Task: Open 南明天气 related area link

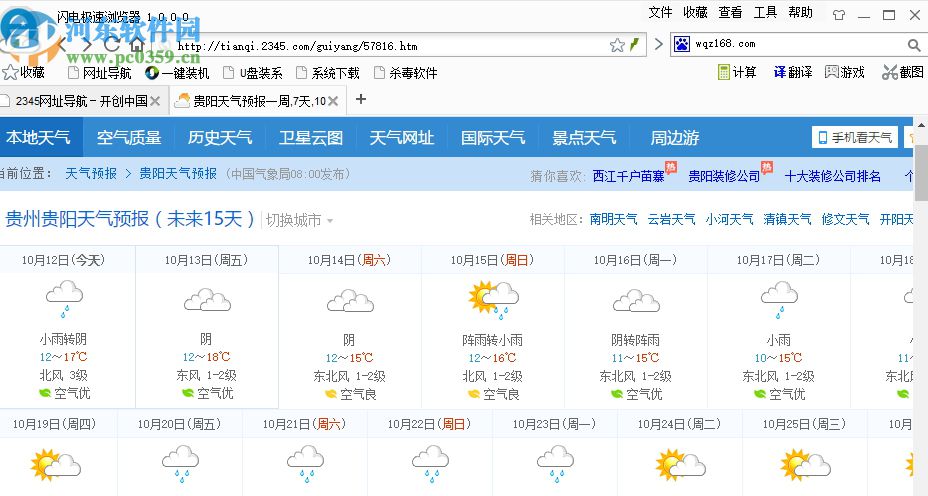Action: tap(613, 219)
